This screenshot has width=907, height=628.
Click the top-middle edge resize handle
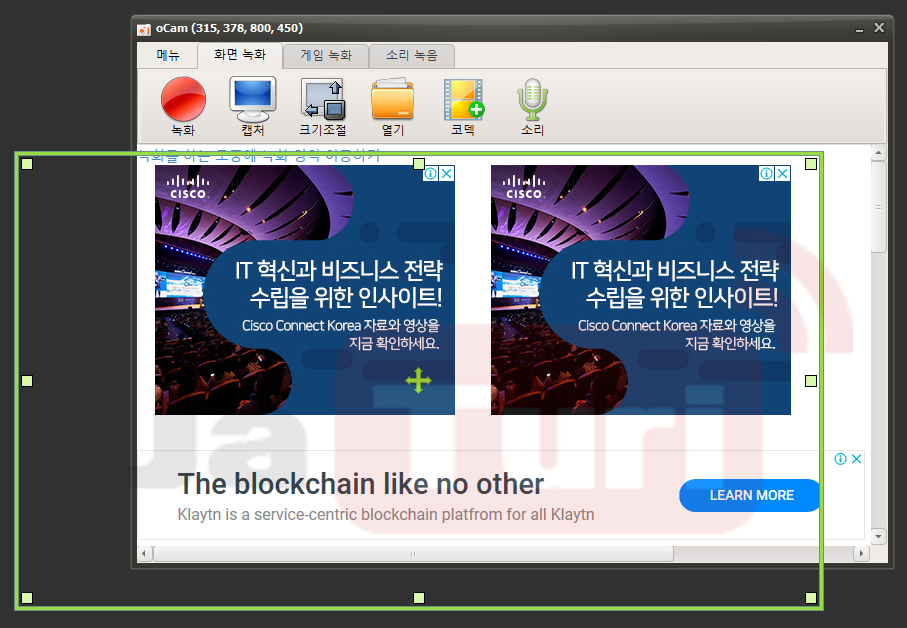[419, 164]
